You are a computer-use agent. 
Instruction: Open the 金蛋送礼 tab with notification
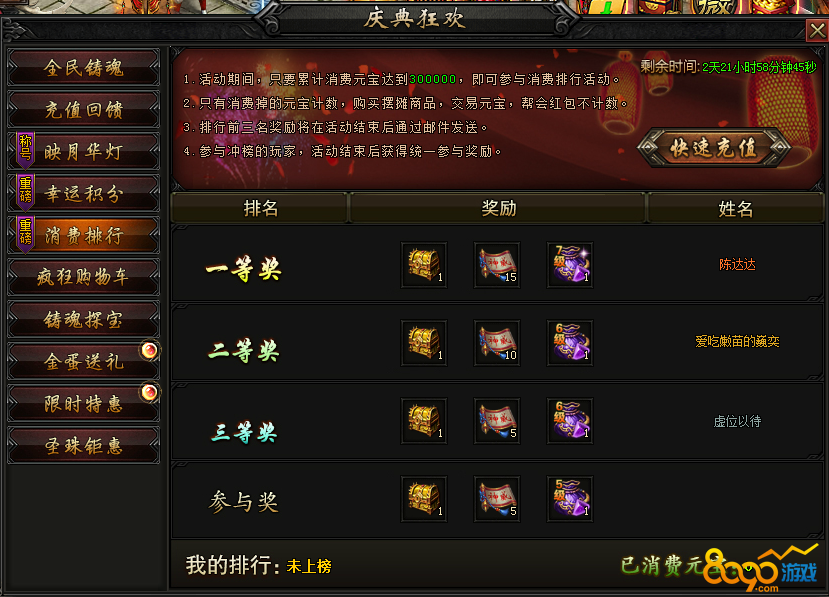(x=84, y=361)
